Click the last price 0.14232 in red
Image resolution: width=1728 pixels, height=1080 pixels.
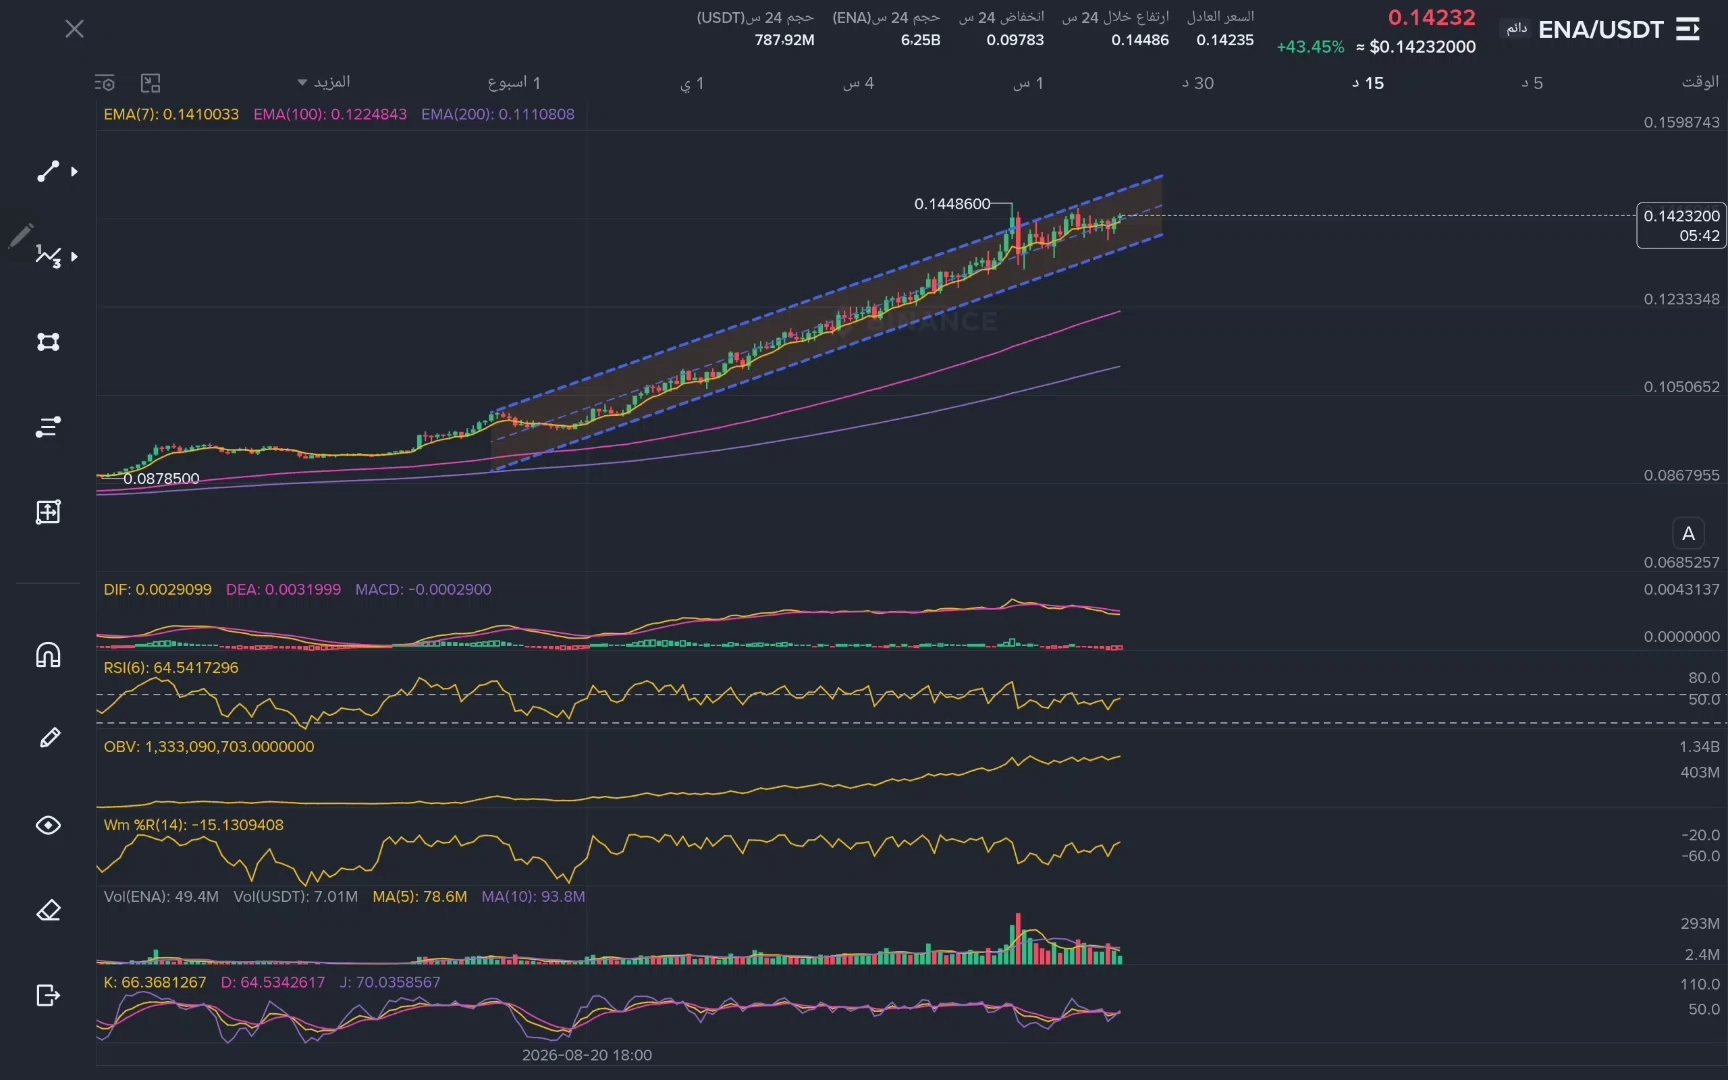1431,17
